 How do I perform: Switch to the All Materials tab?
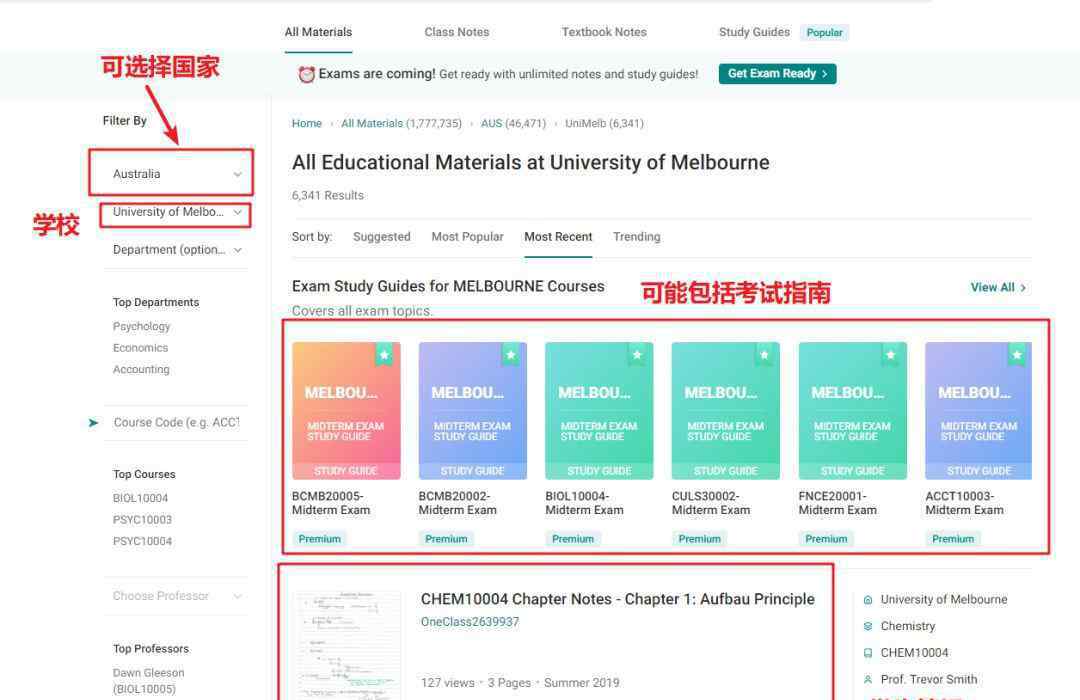click(x=318, y=32)
